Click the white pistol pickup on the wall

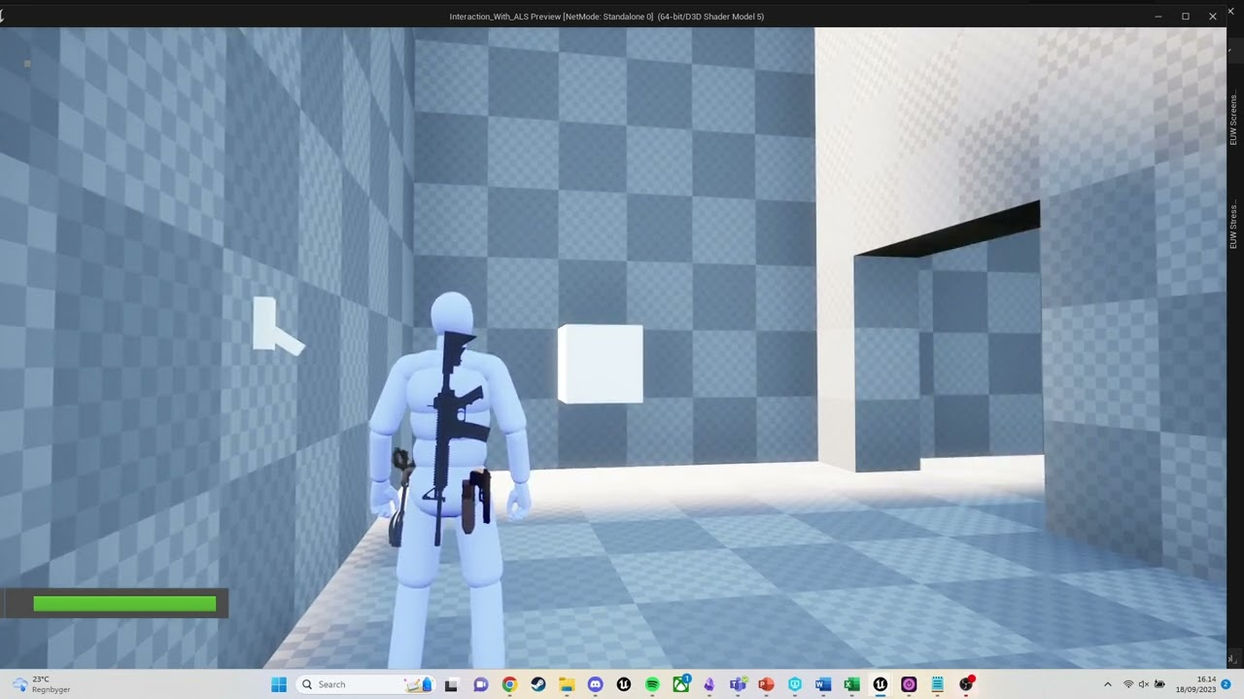277,325
